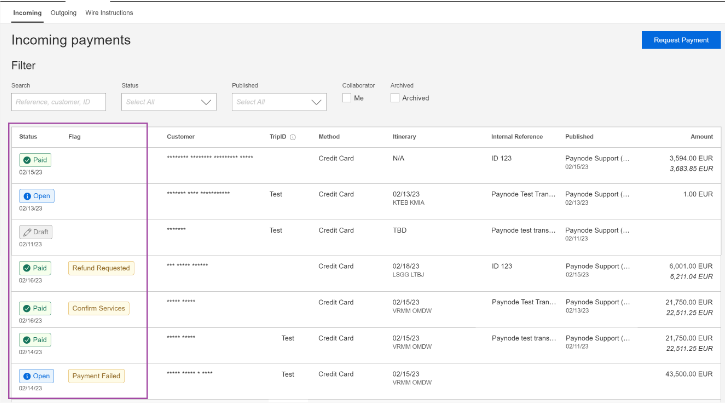Click the Customer column header
The width and height of the screenshot is (726, 403).
pos(181,137)
